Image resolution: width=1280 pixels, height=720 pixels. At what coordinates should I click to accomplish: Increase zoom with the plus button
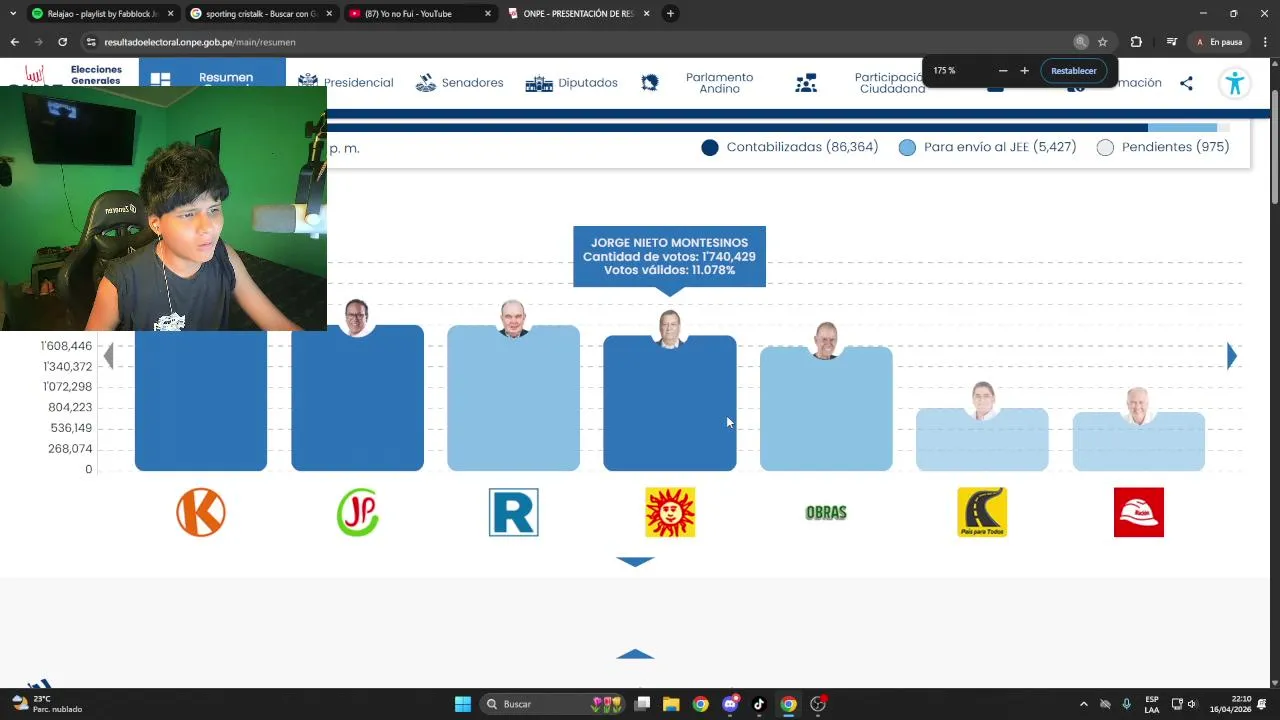coord(1024,71)
